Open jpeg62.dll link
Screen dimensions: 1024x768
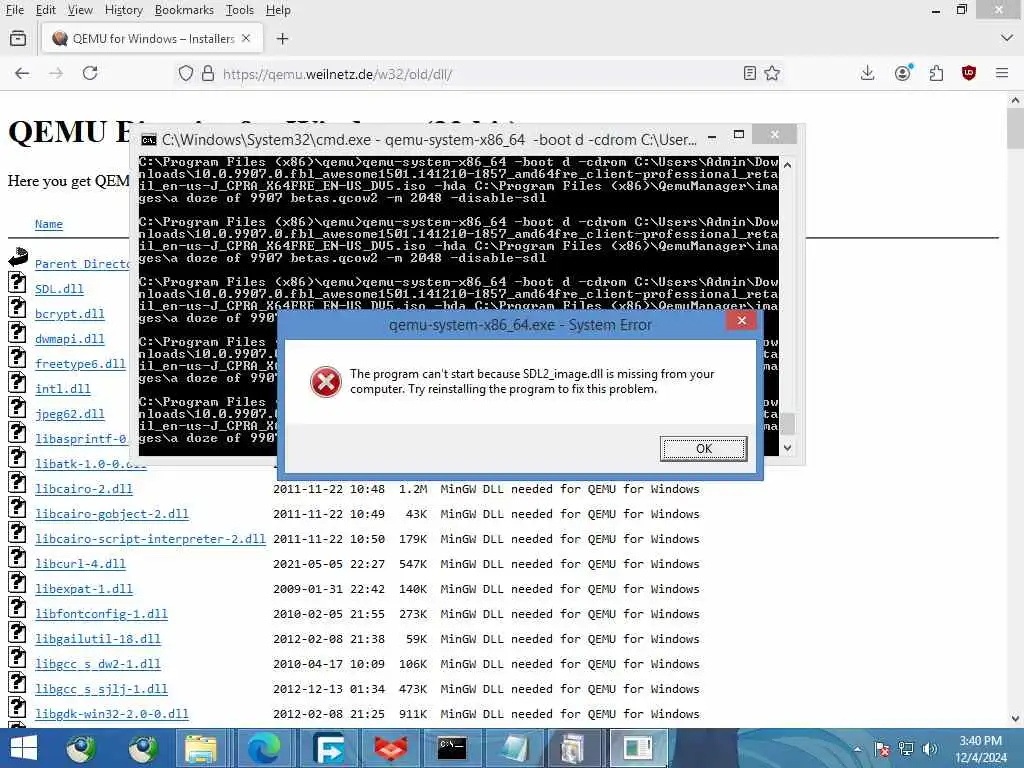70,414
